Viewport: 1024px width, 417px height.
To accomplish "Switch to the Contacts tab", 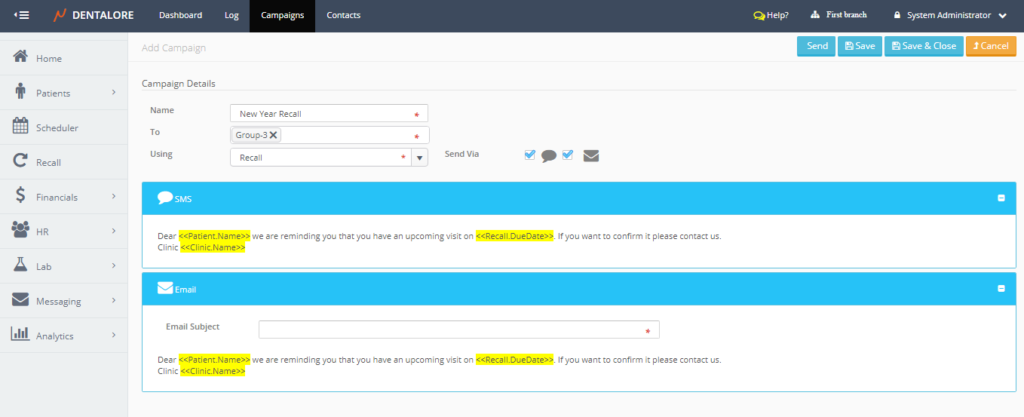I will point(343,16).
